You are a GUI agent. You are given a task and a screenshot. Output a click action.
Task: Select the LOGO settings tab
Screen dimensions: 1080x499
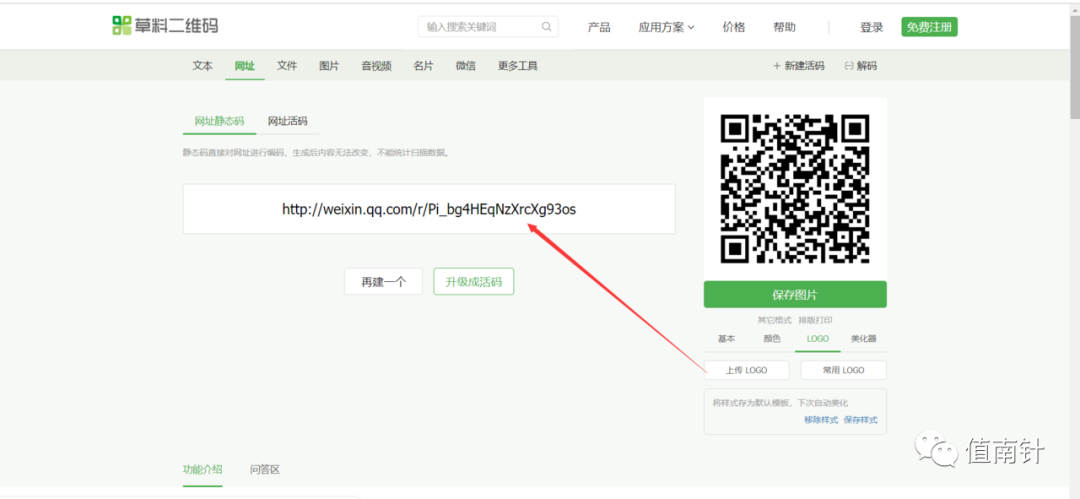[818, 339]
